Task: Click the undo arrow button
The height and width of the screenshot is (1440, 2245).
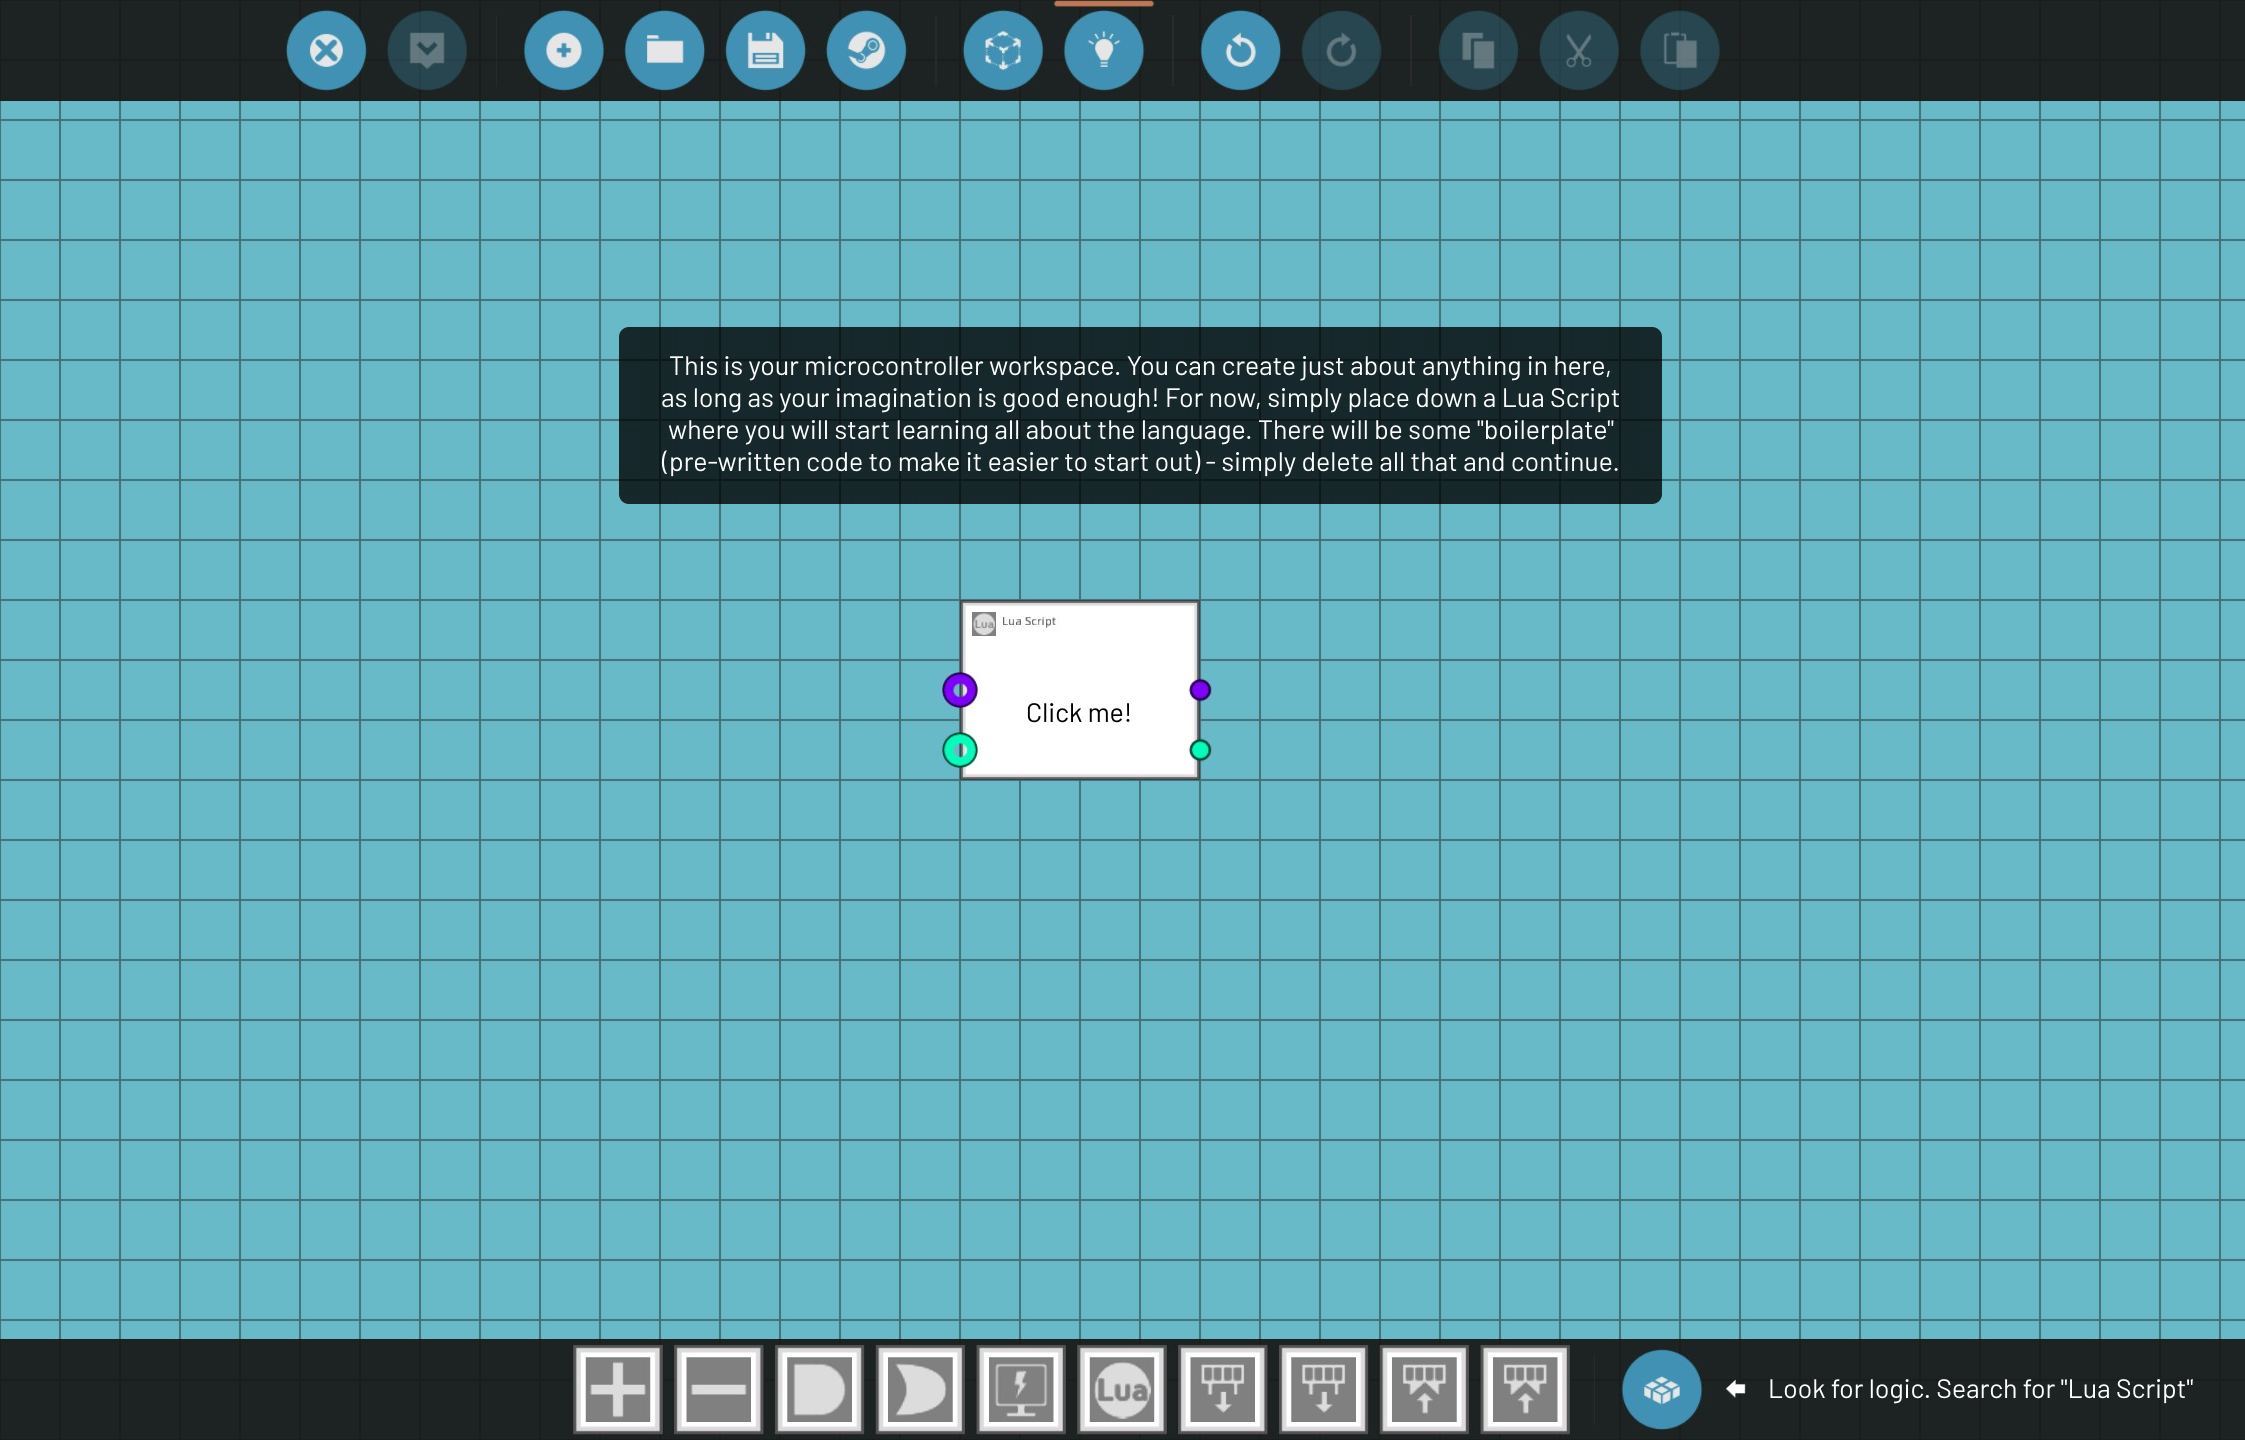Action: 1240,51
